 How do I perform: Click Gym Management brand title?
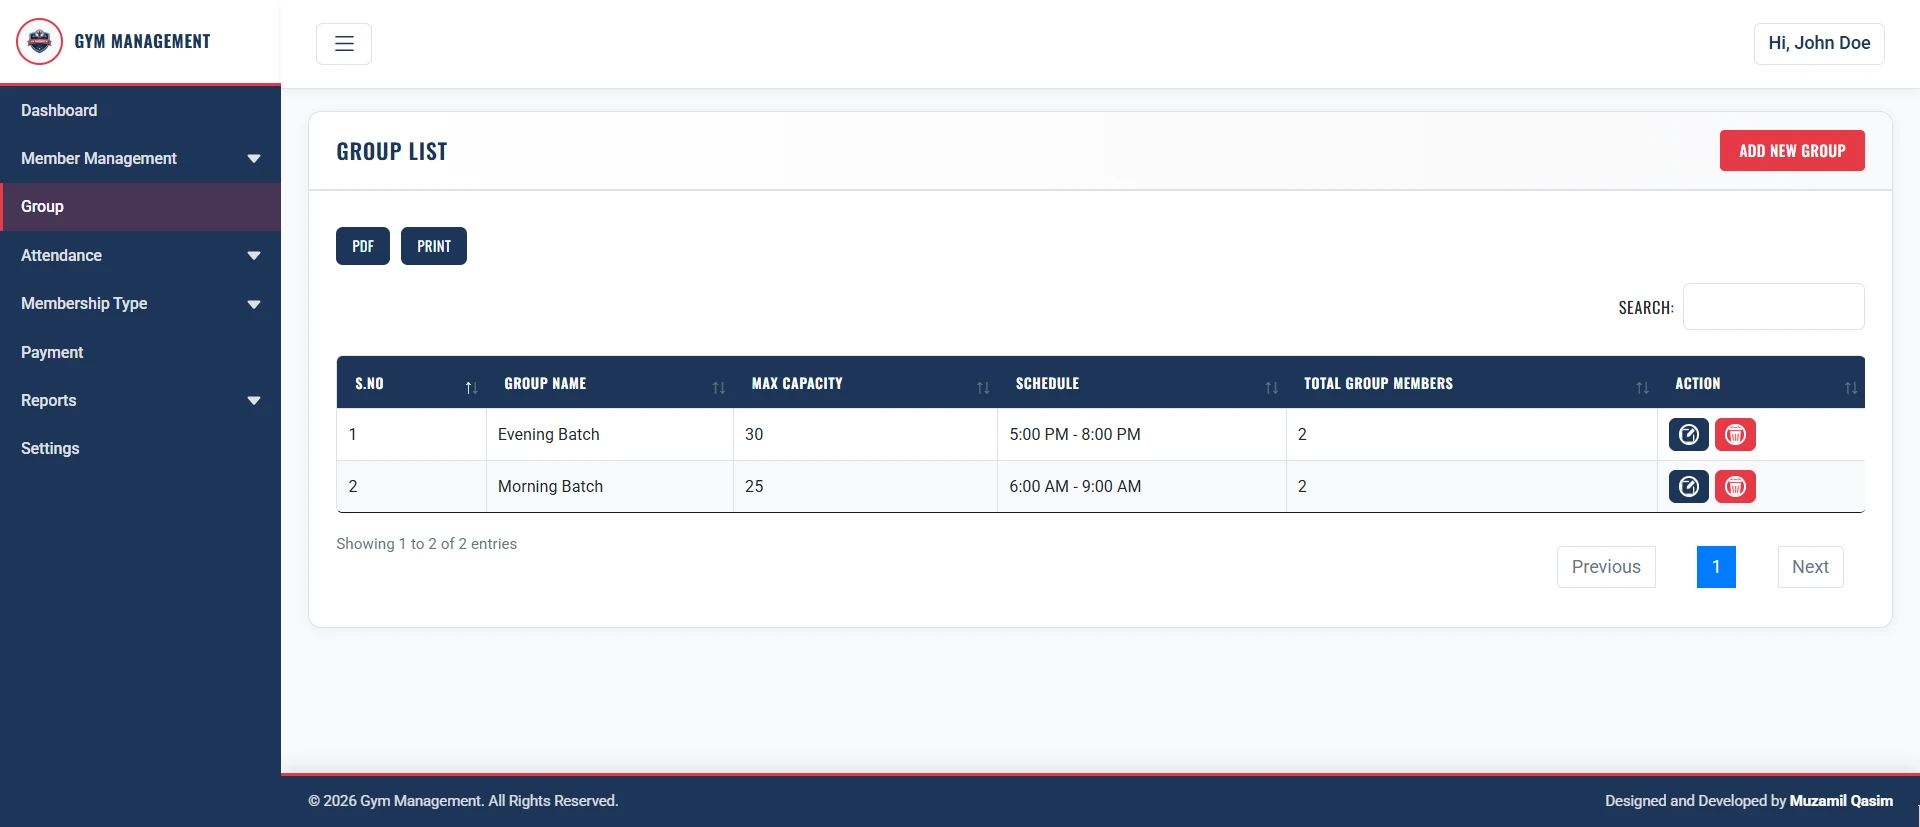pyautogui.click(x=142, y=42)
